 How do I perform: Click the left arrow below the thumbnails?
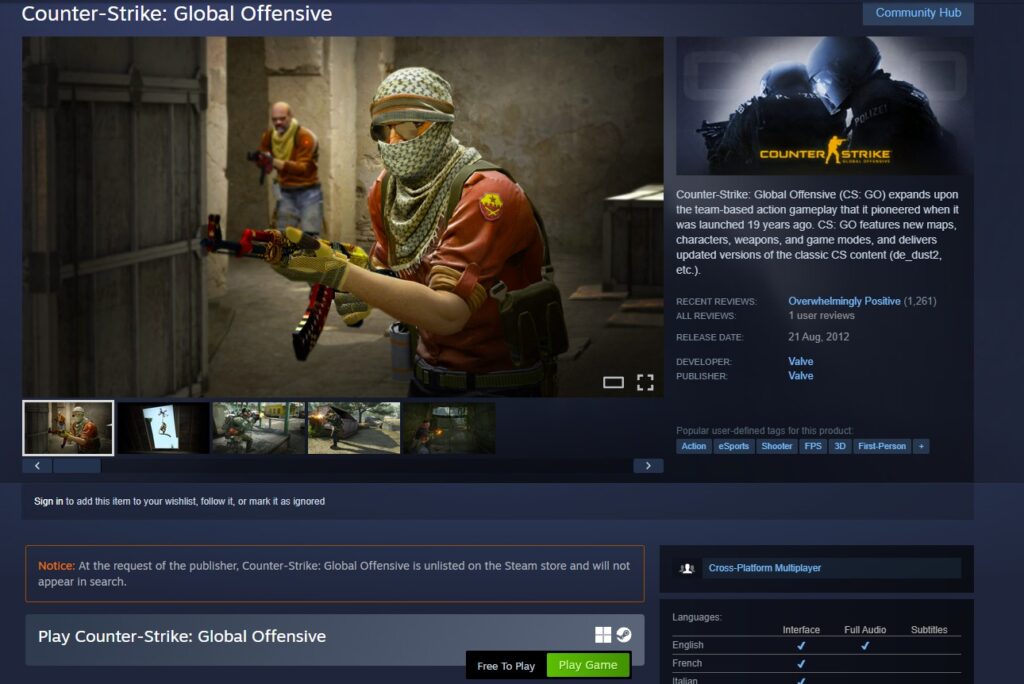[x=37, y=465]
